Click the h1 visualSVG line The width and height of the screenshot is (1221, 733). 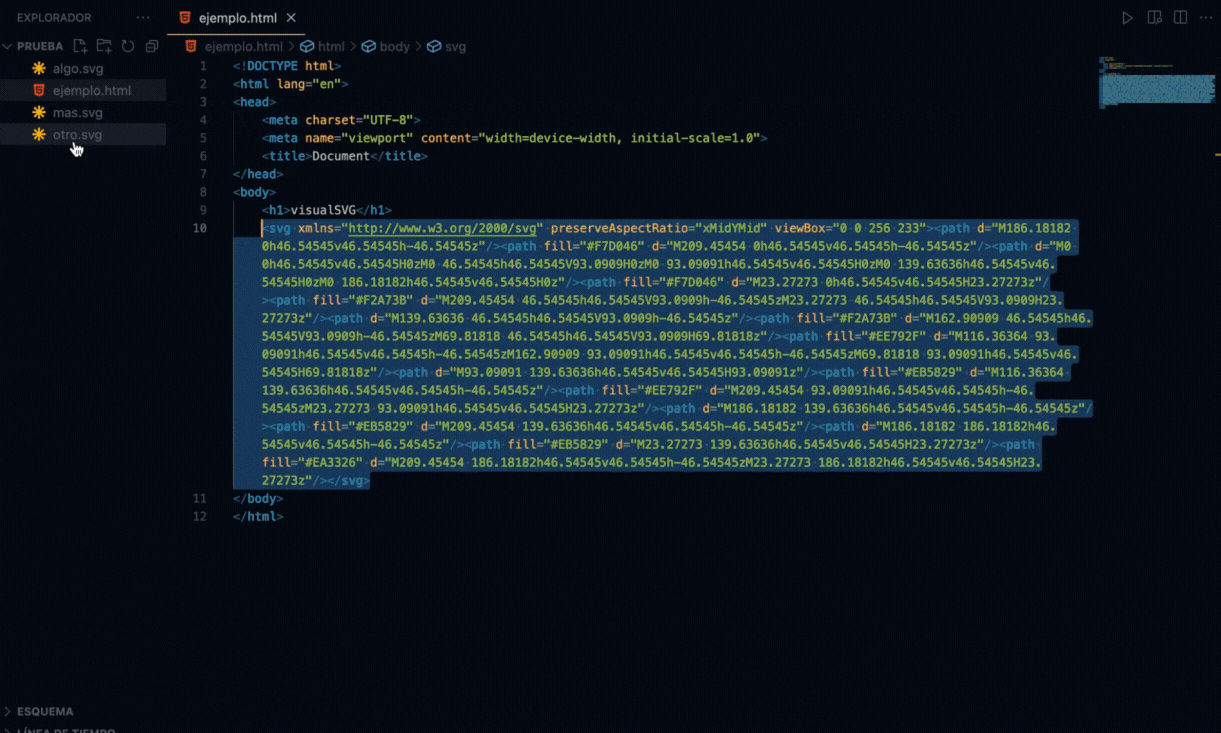(x=327, y=210)
